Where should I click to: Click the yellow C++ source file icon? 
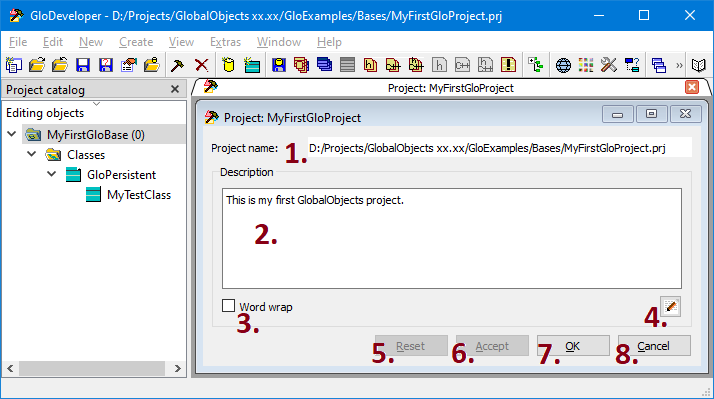click(x=393, y=65)
